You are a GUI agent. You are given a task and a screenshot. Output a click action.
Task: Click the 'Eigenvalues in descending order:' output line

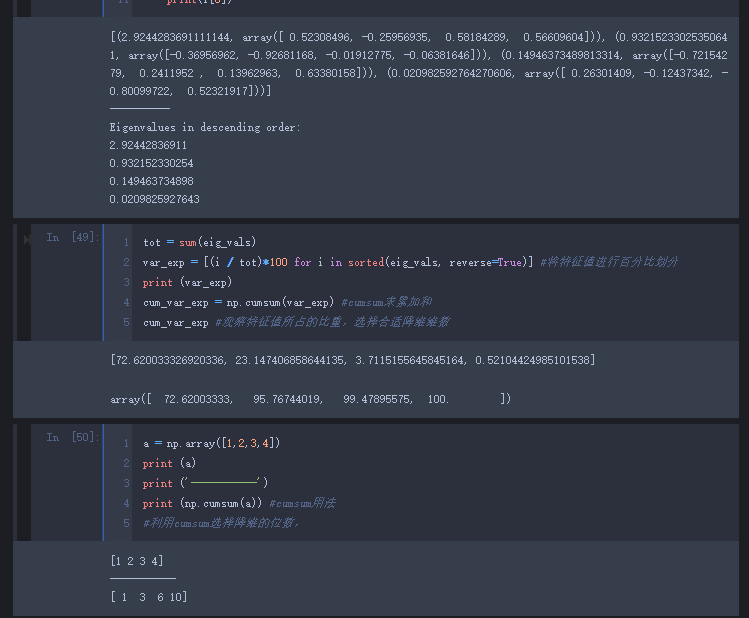[205, 128]
